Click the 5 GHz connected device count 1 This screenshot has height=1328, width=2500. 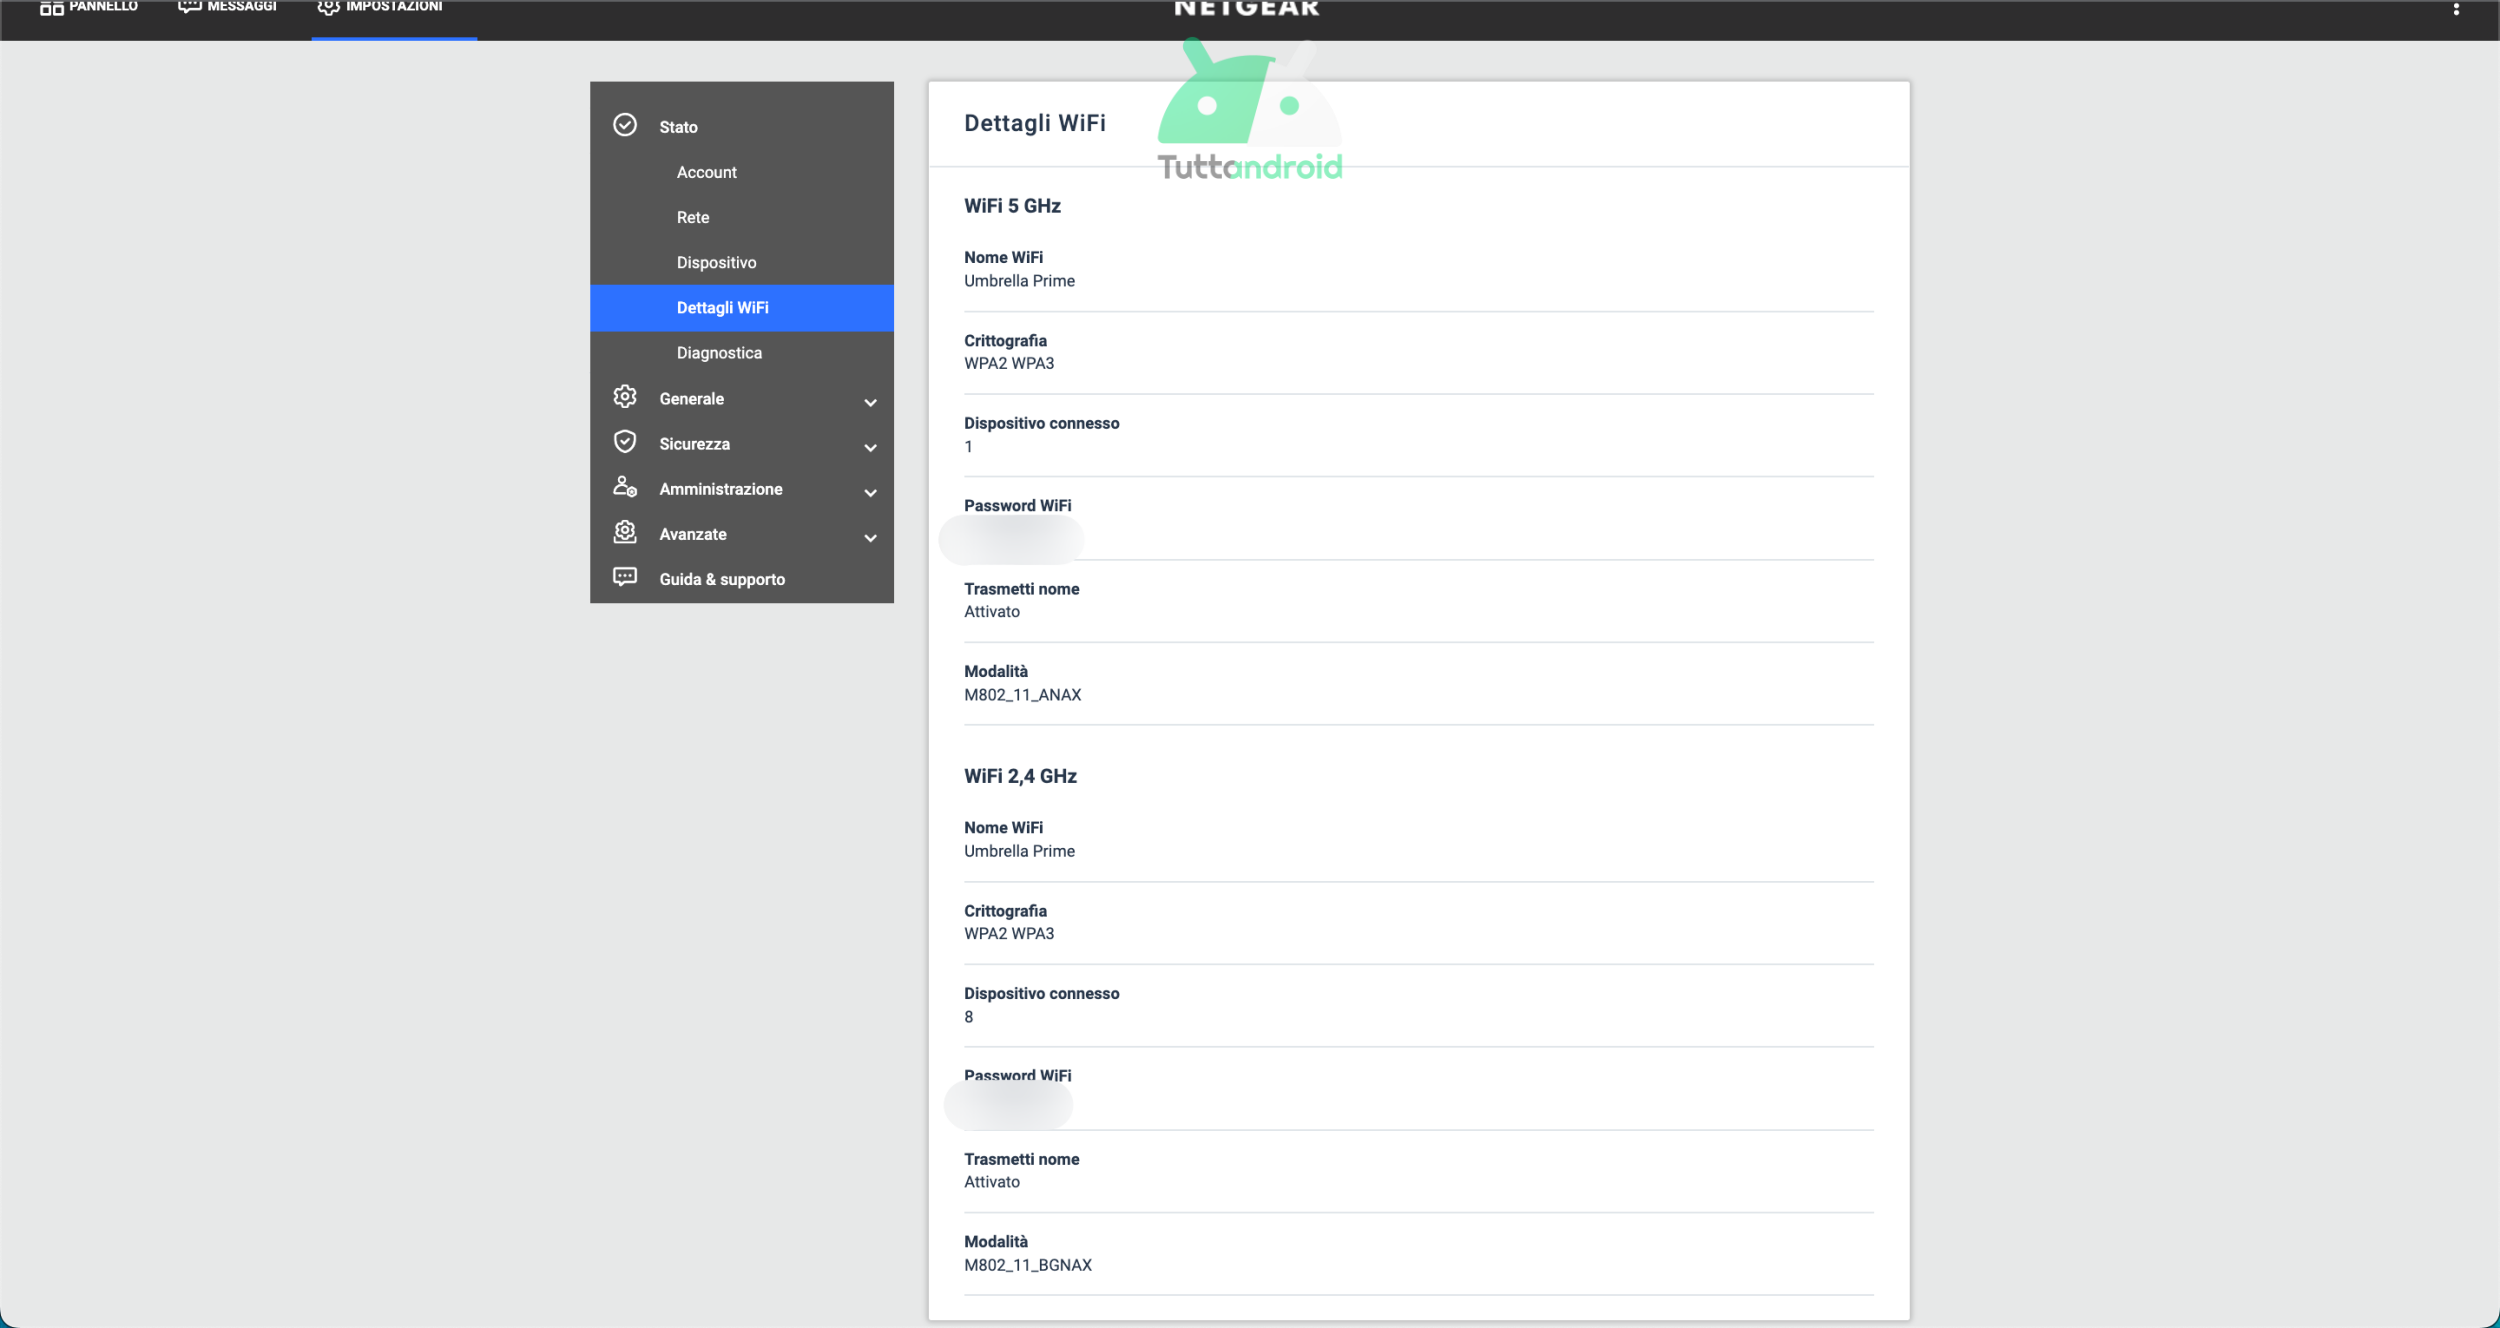[968, 447]
